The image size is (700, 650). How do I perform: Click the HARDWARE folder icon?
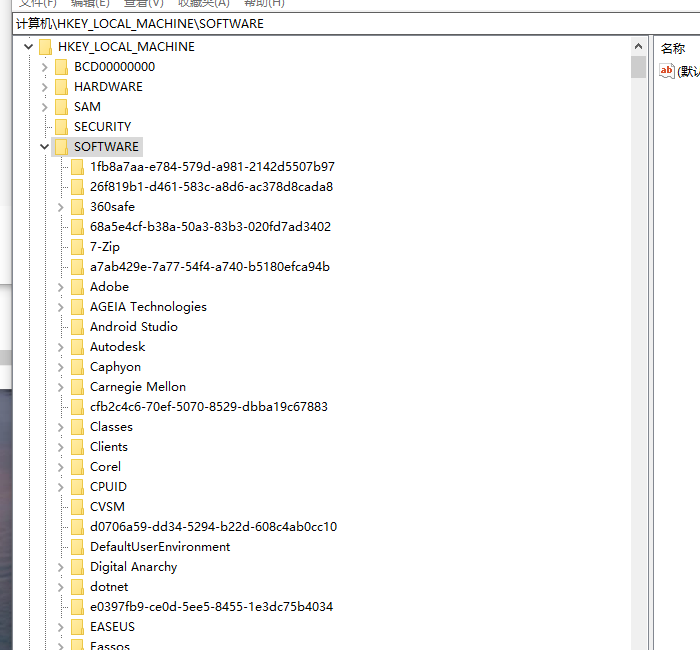click(61, 87)
